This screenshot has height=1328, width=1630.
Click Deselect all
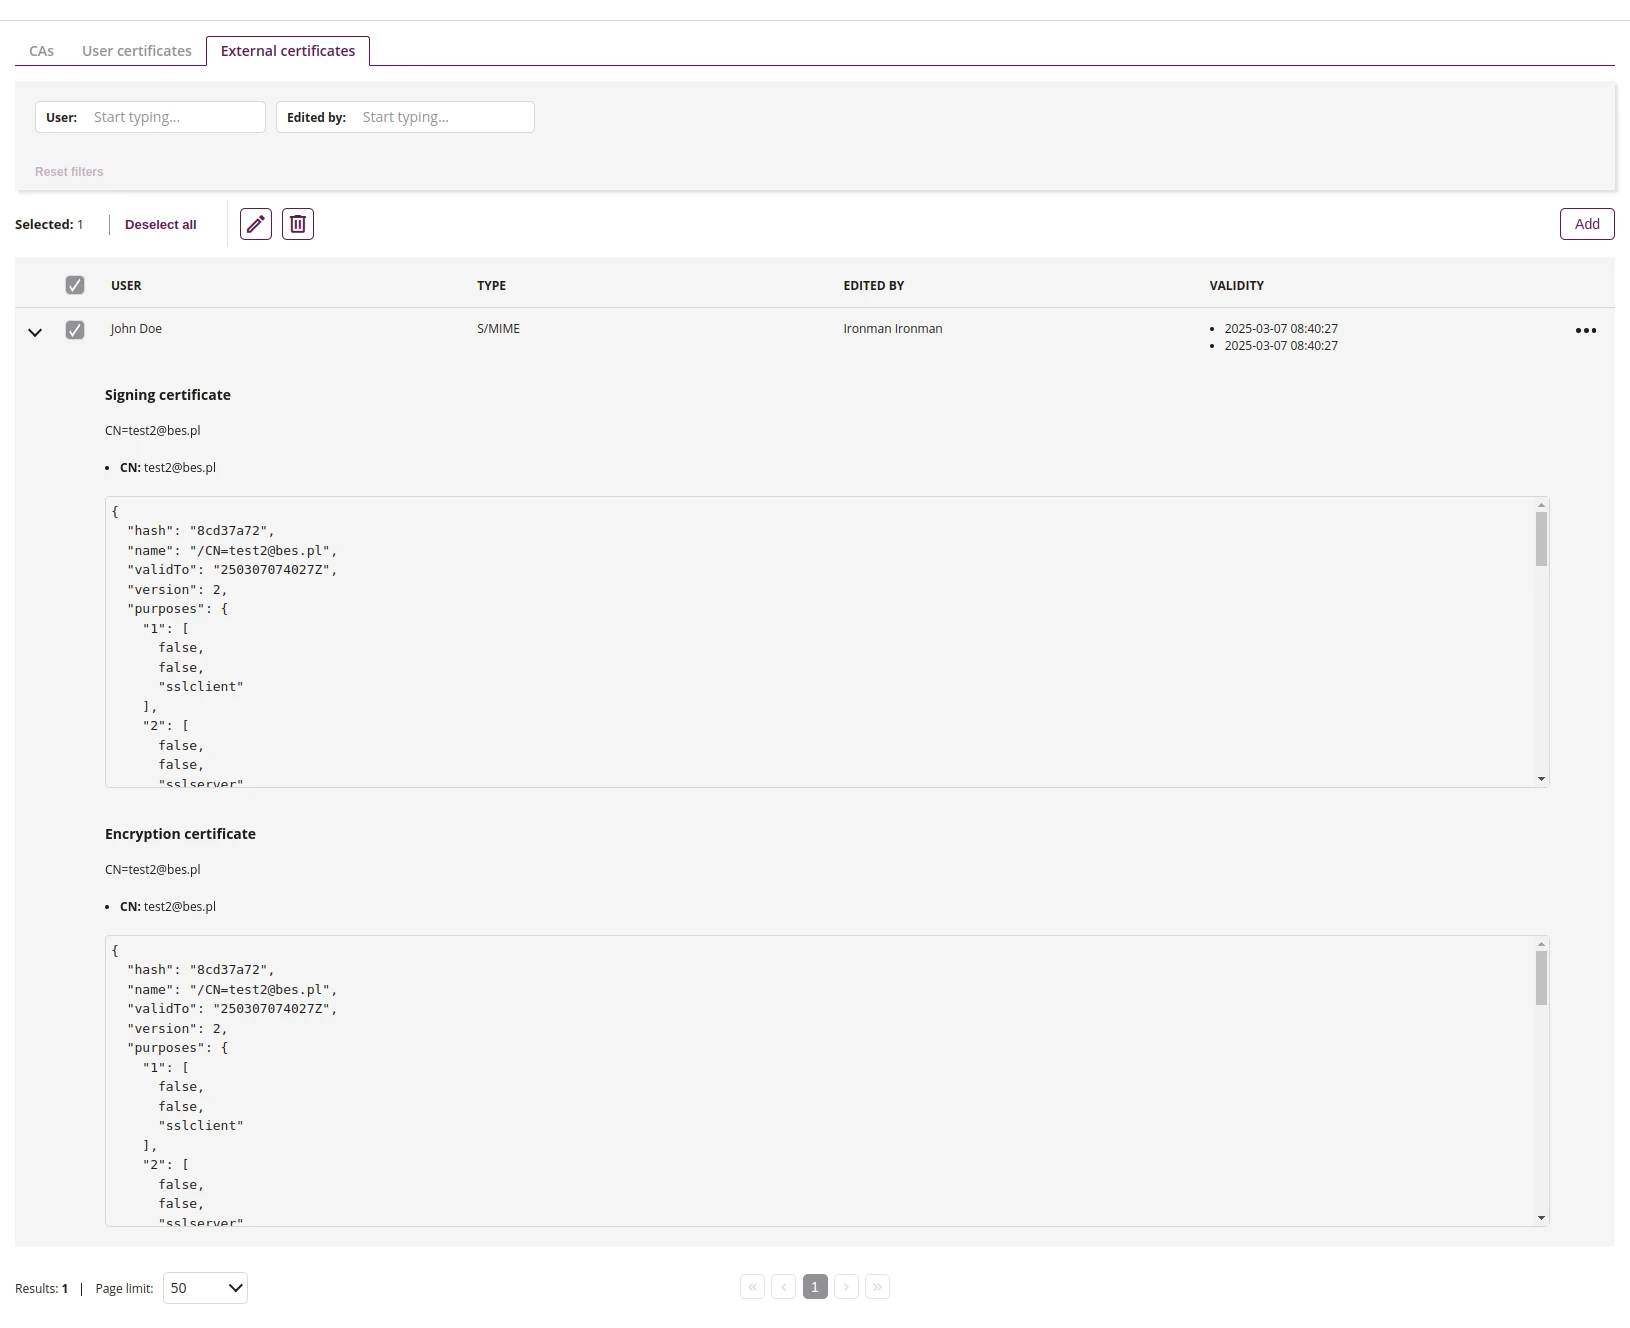pos(161,225)
